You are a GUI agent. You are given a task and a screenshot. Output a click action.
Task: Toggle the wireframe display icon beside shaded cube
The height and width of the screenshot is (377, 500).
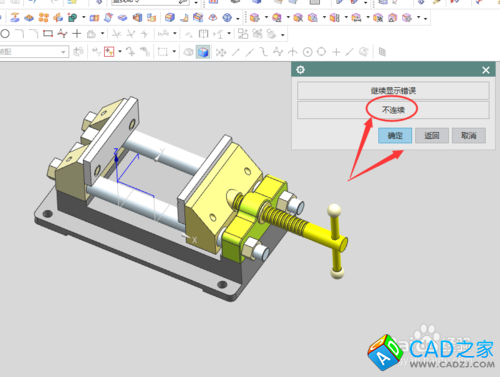click(189, 52)
